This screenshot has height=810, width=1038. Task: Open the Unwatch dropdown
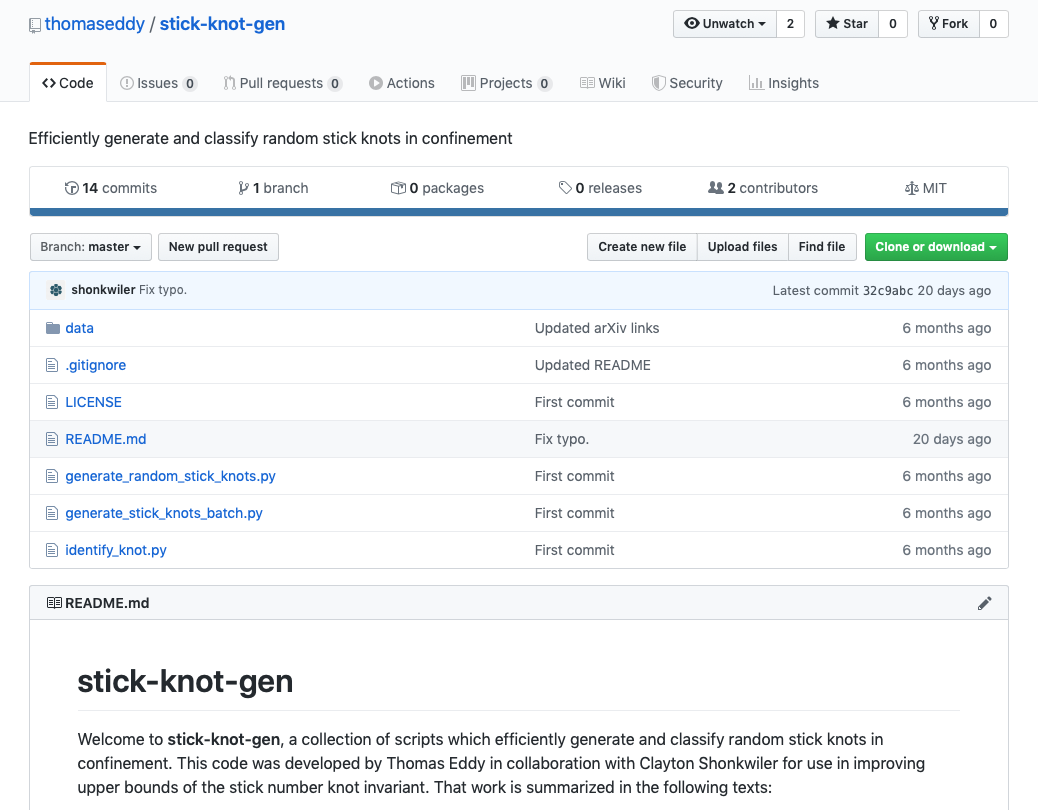(725, 24)
